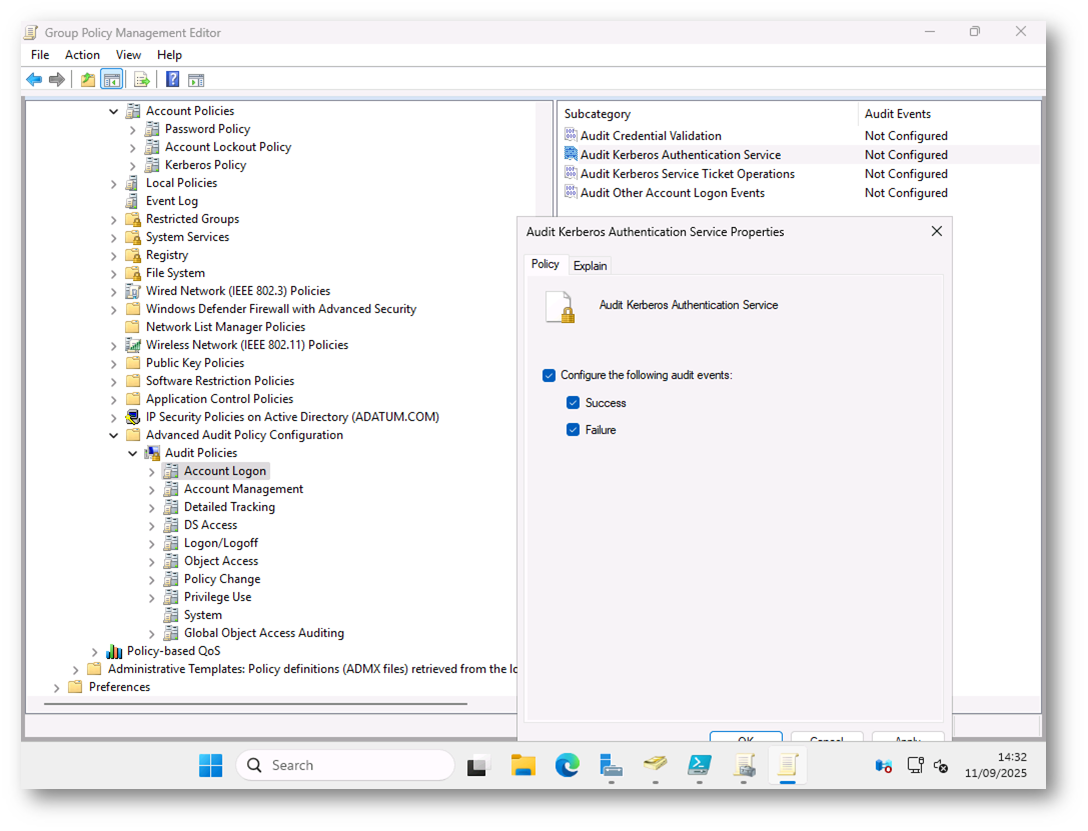Open Help using the blue question mark icon
The image size is (1088, 831).
173,80
